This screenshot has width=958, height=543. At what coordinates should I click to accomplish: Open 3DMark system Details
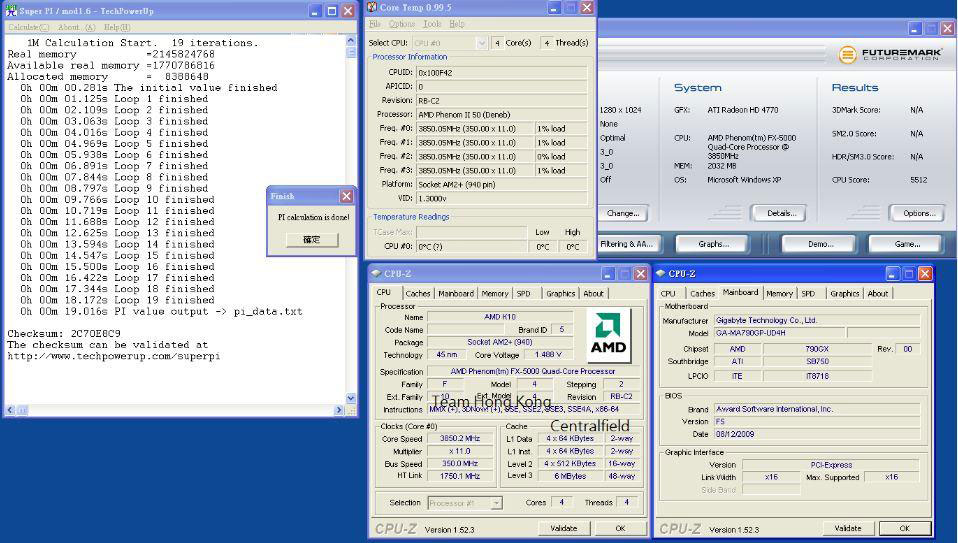click(x=779, y=213)
